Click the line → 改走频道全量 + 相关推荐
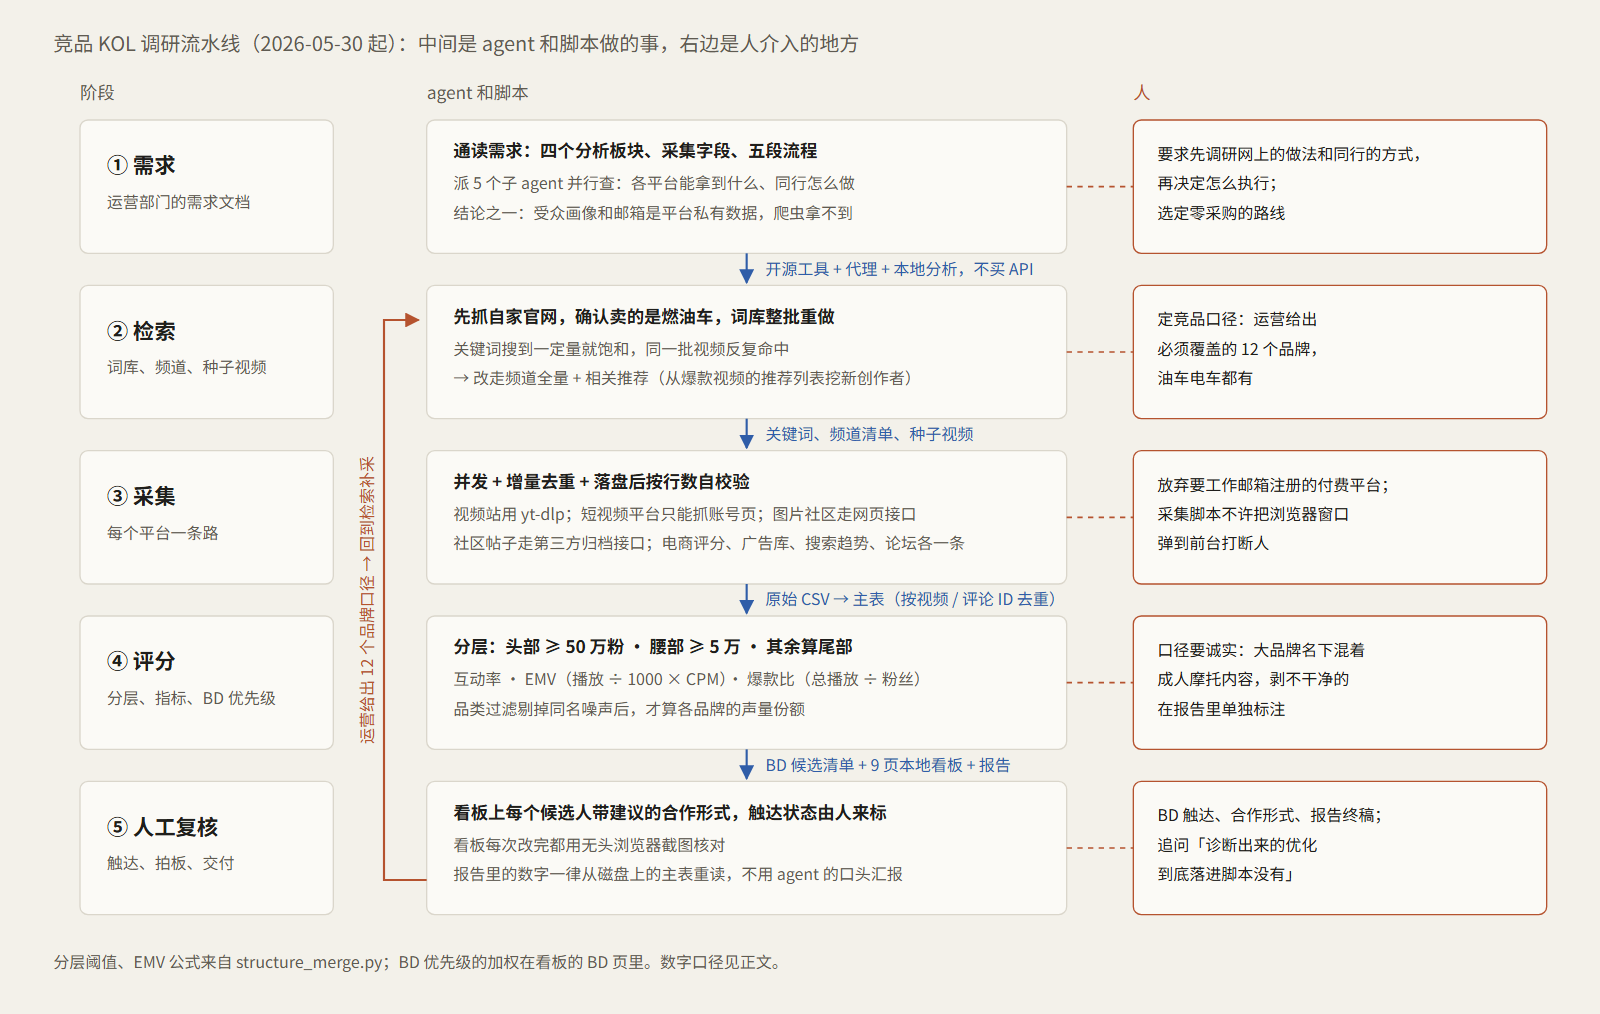Viewport: 1600px width, 1014px height. click(x=682, y=378)
